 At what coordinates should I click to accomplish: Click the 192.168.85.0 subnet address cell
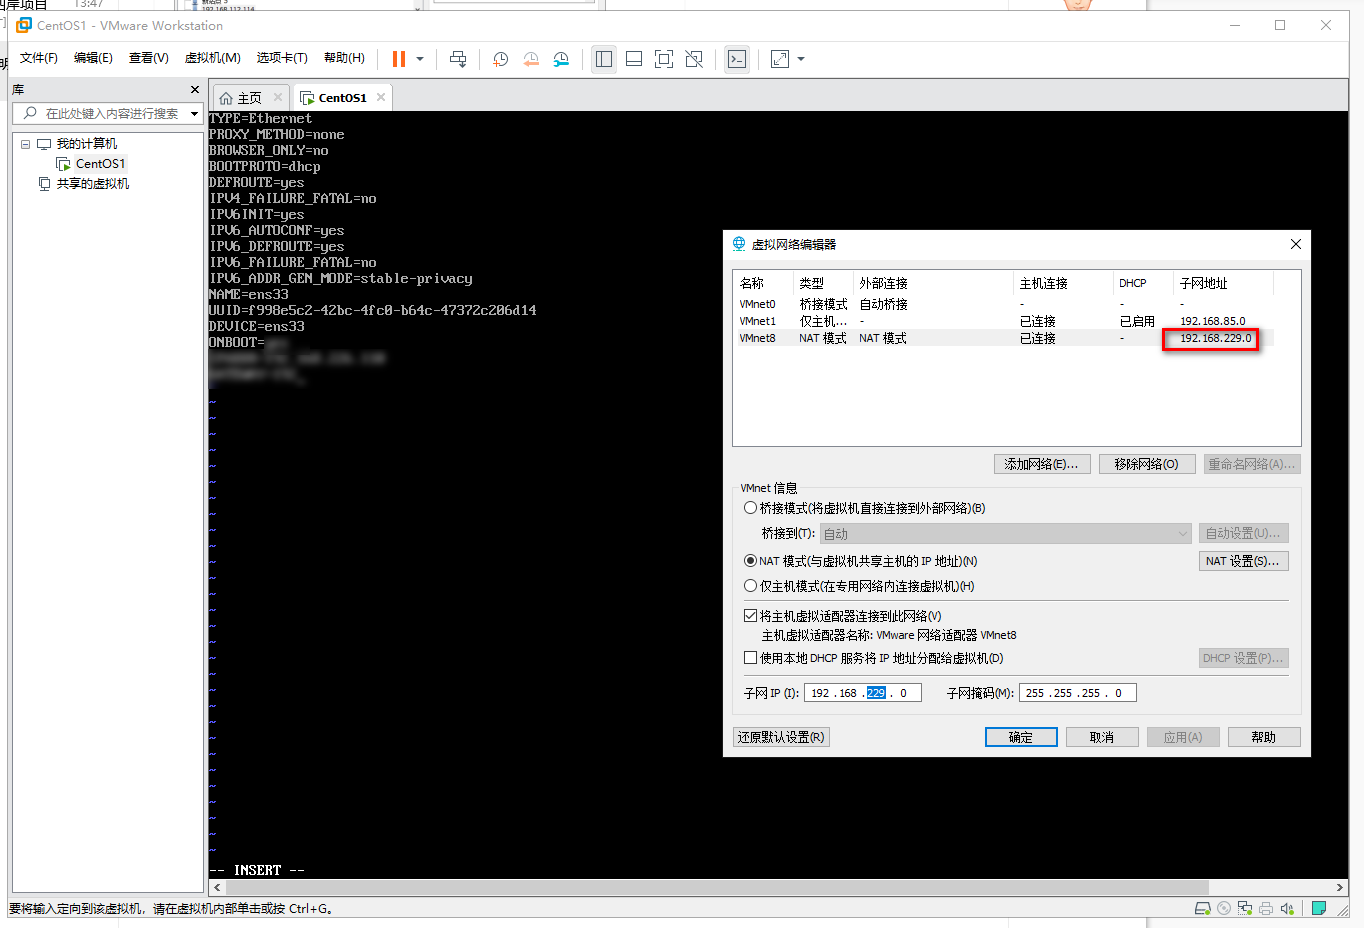click(x=1212, y=321)
